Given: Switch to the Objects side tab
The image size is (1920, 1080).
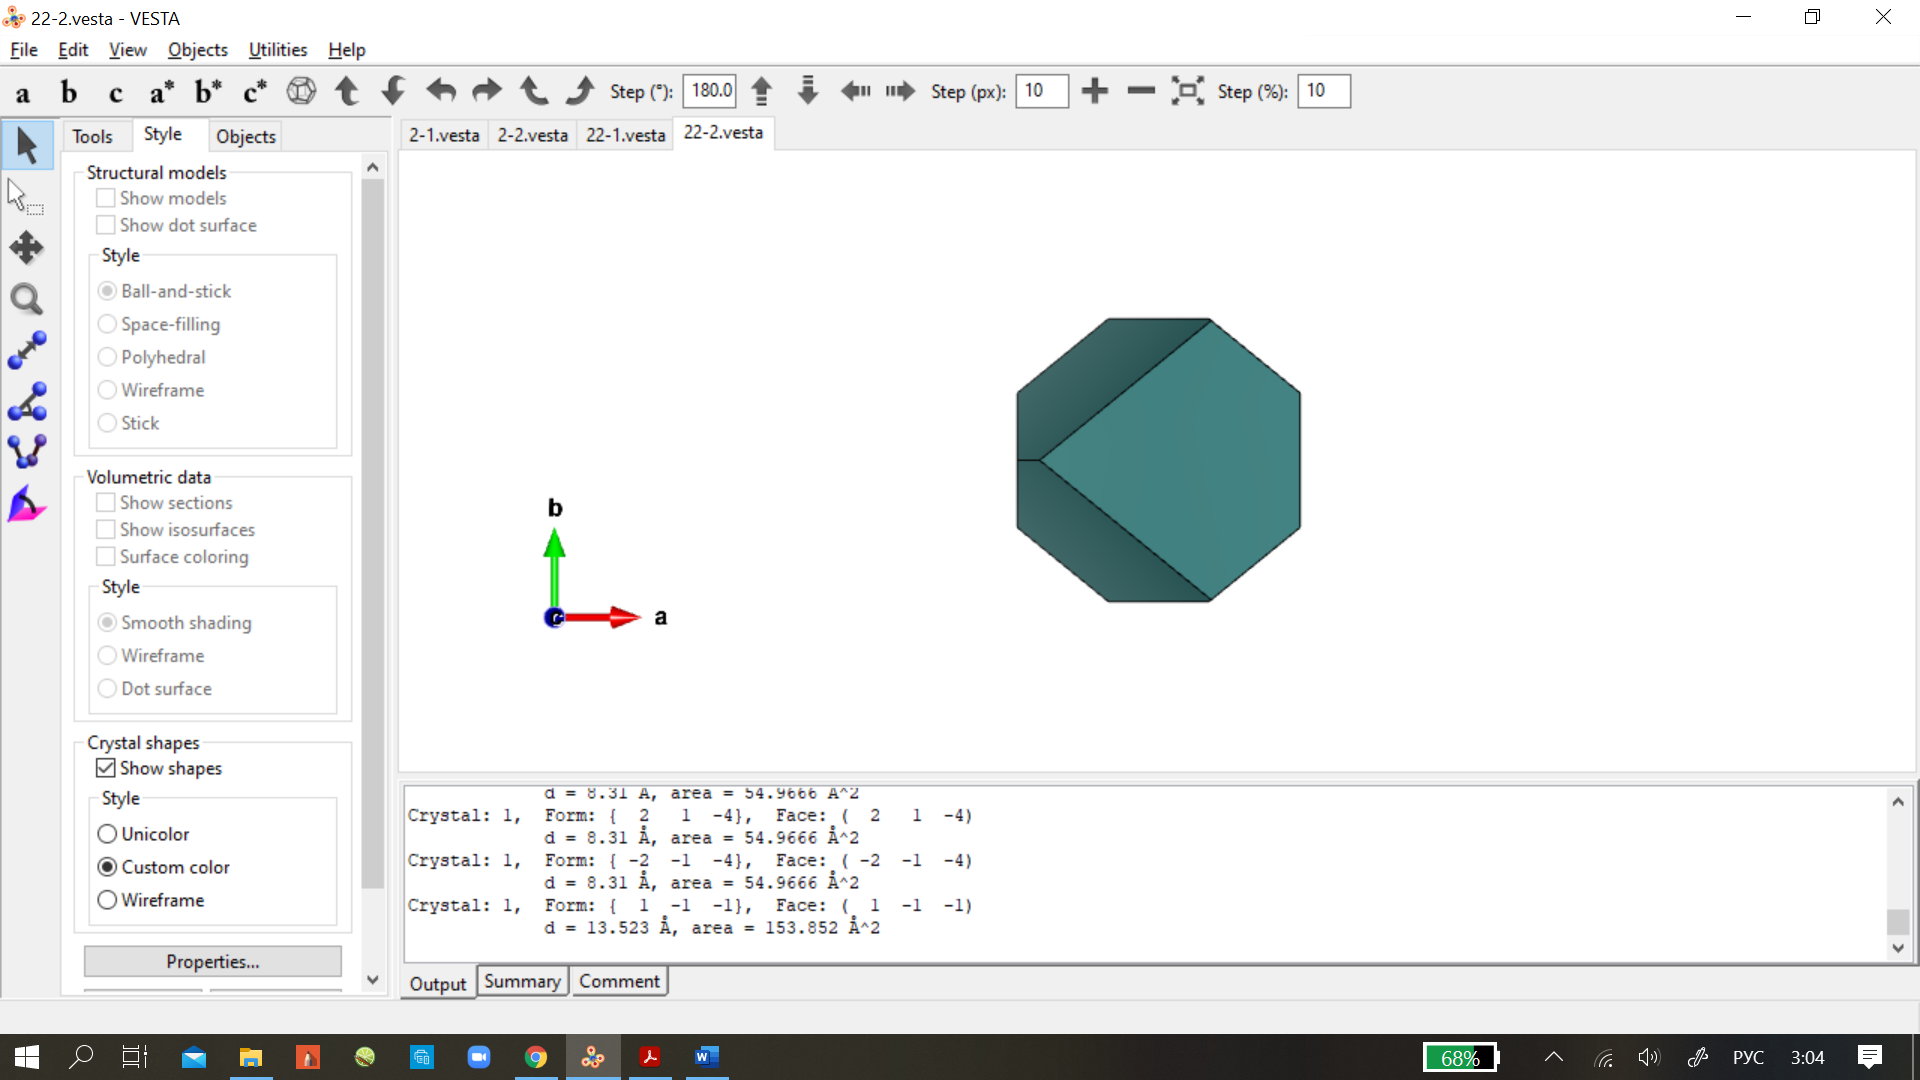Looking at the screenshot, I should (246, 136).
